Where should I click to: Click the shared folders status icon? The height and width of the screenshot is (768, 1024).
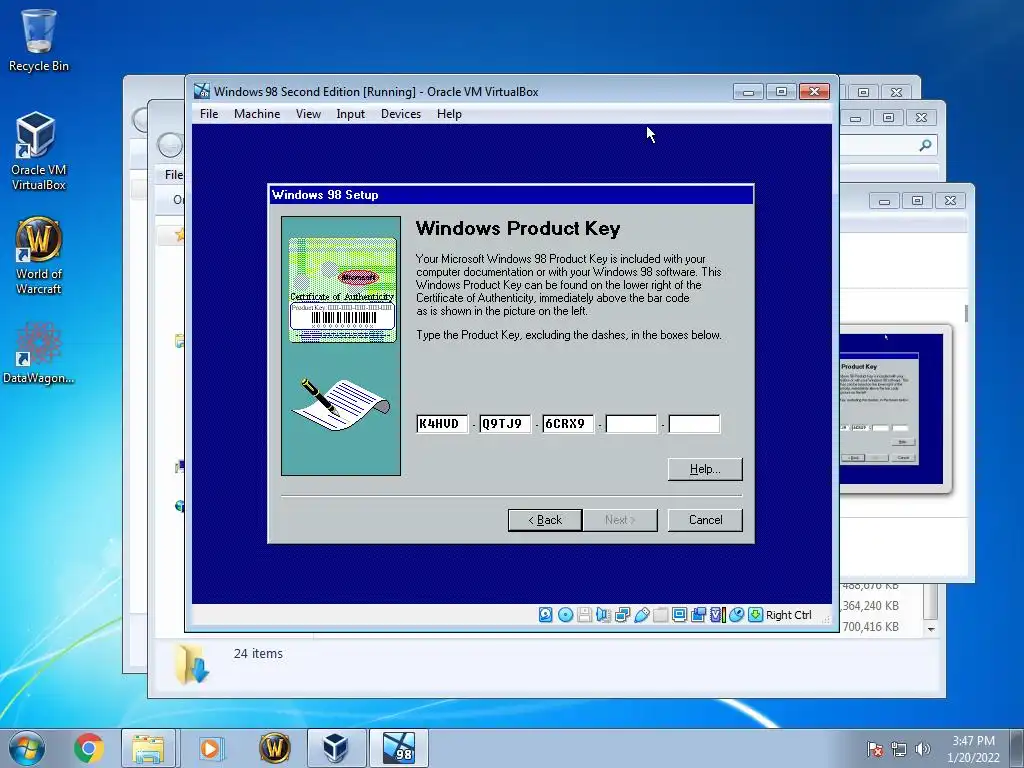[x=660, y=615]
